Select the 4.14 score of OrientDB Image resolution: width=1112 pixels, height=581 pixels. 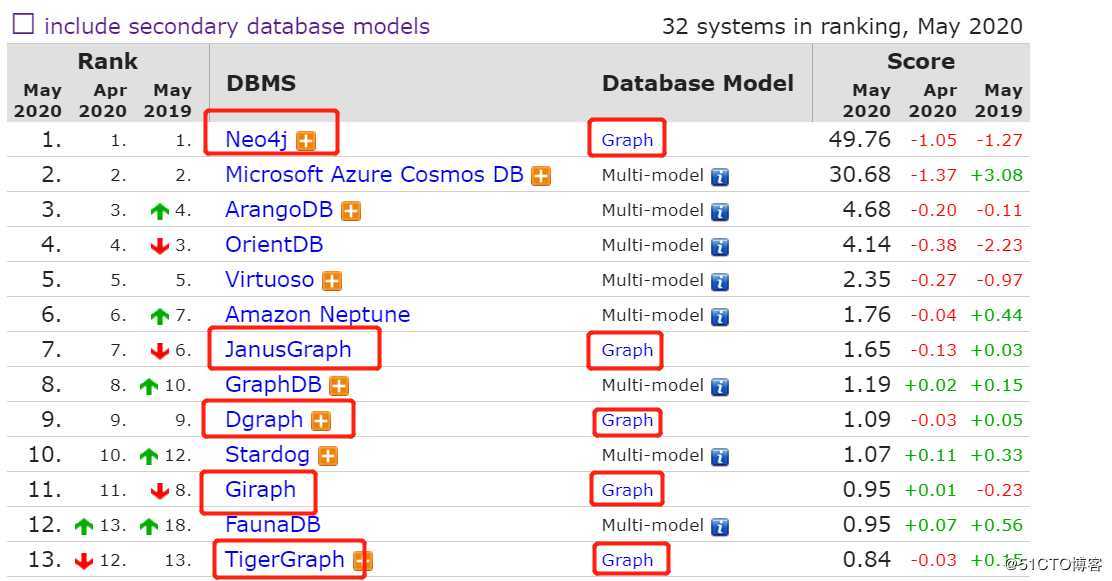866,245
